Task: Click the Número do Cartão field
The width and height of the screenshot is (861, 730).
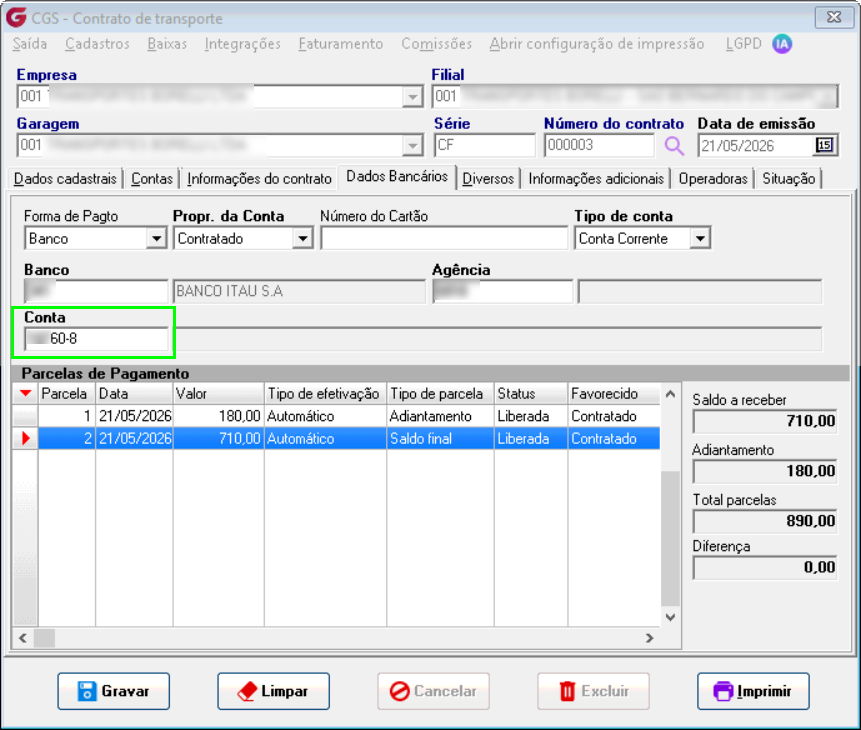Action: point(444,239)
